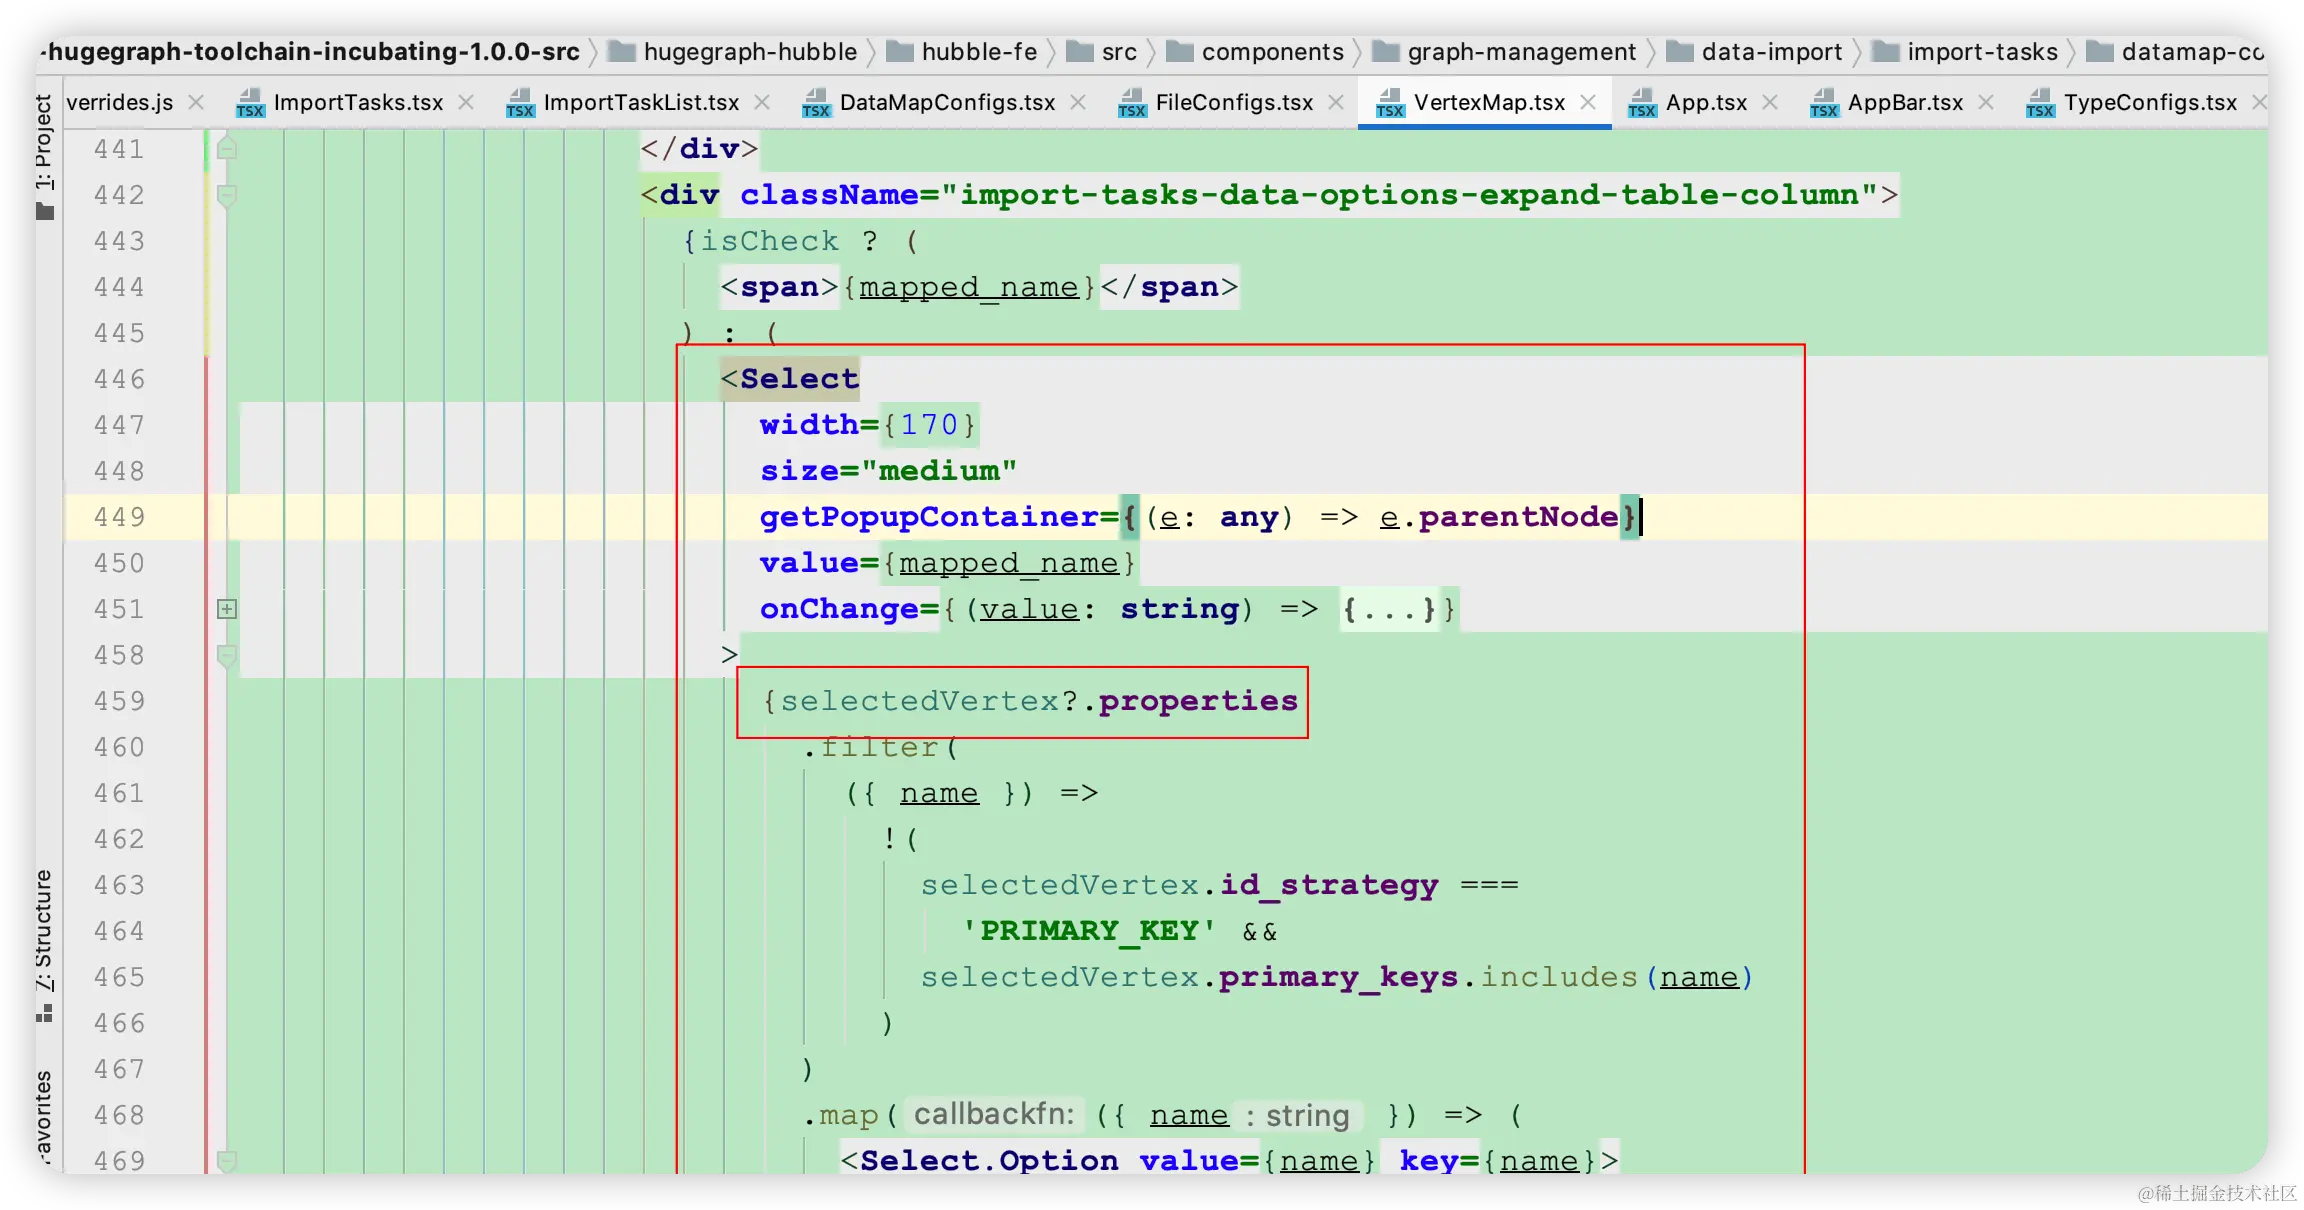Select graph-management in the breadcrumb
Screen dimensions: 2304x1210
pyautogui.click(x=1521, y=52)
